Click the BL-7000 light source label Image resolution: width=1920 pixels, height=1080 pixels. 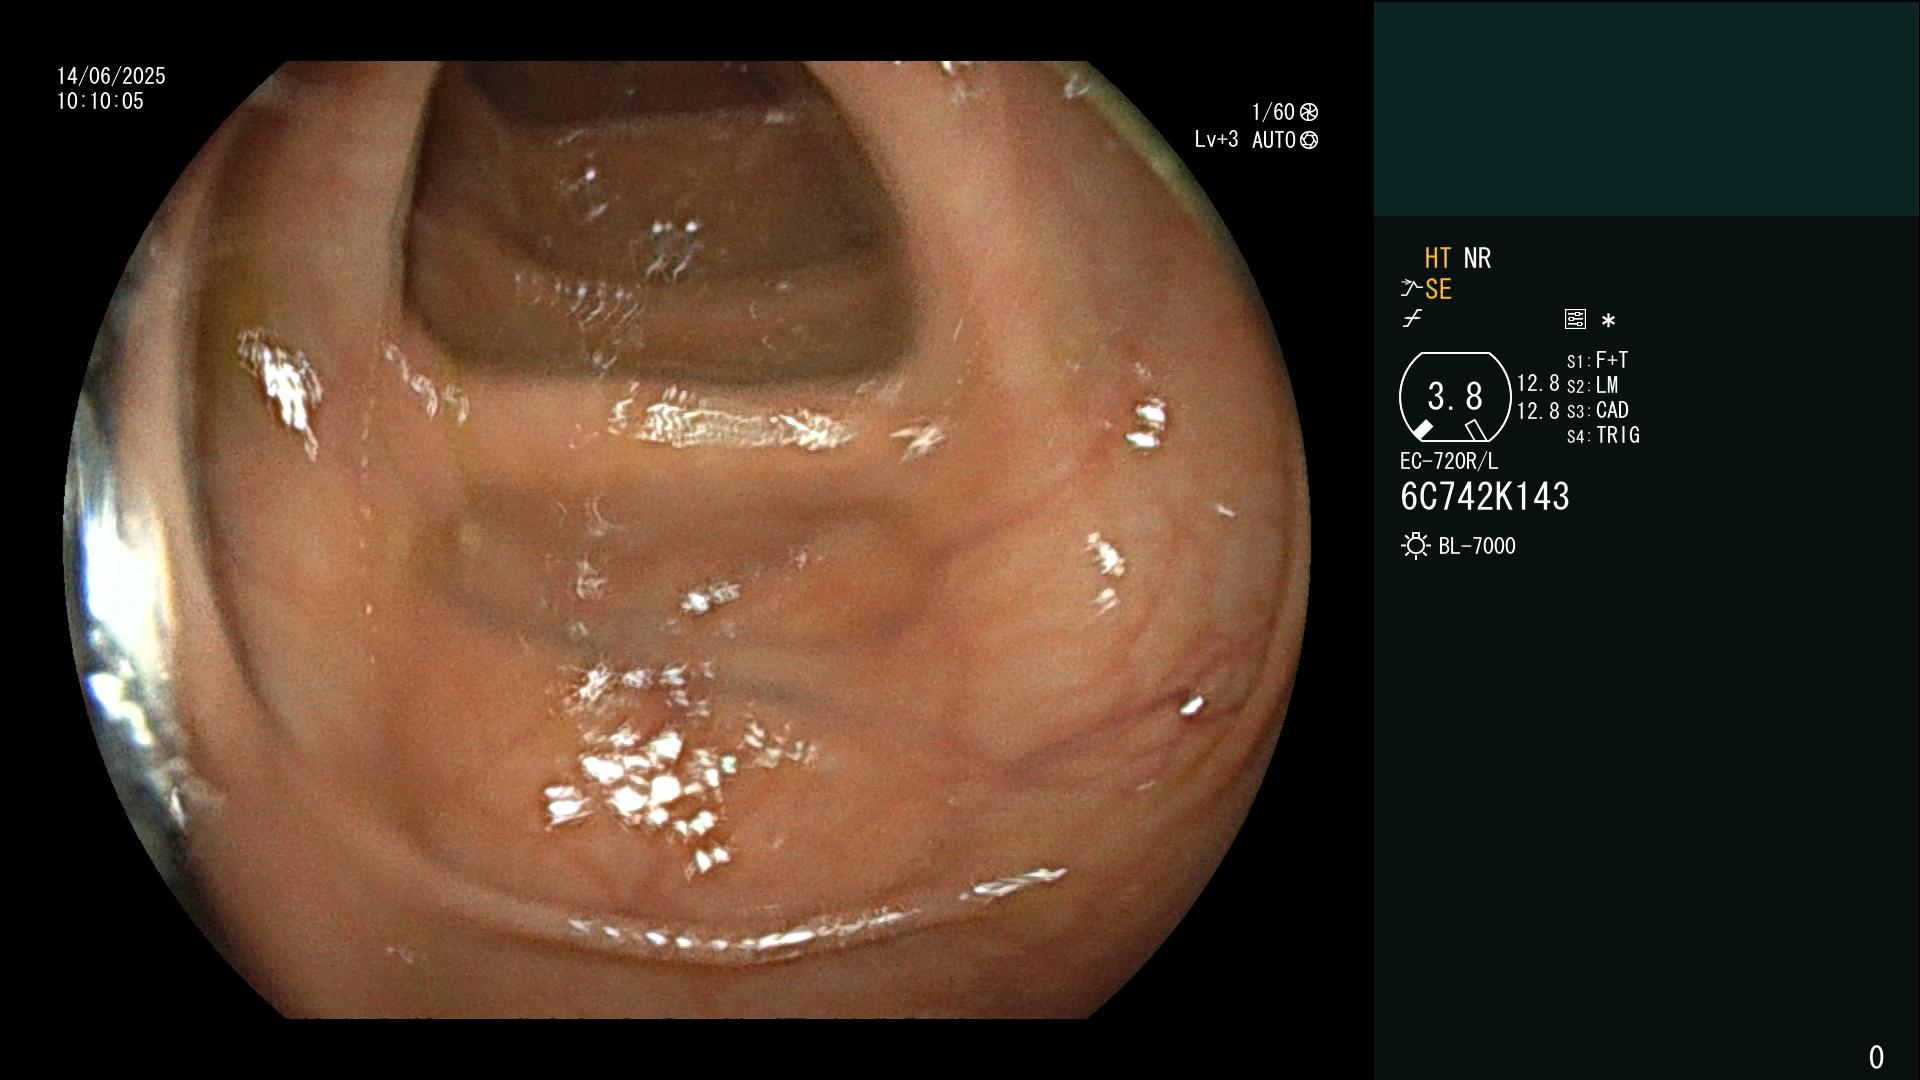coord(1477,546)
